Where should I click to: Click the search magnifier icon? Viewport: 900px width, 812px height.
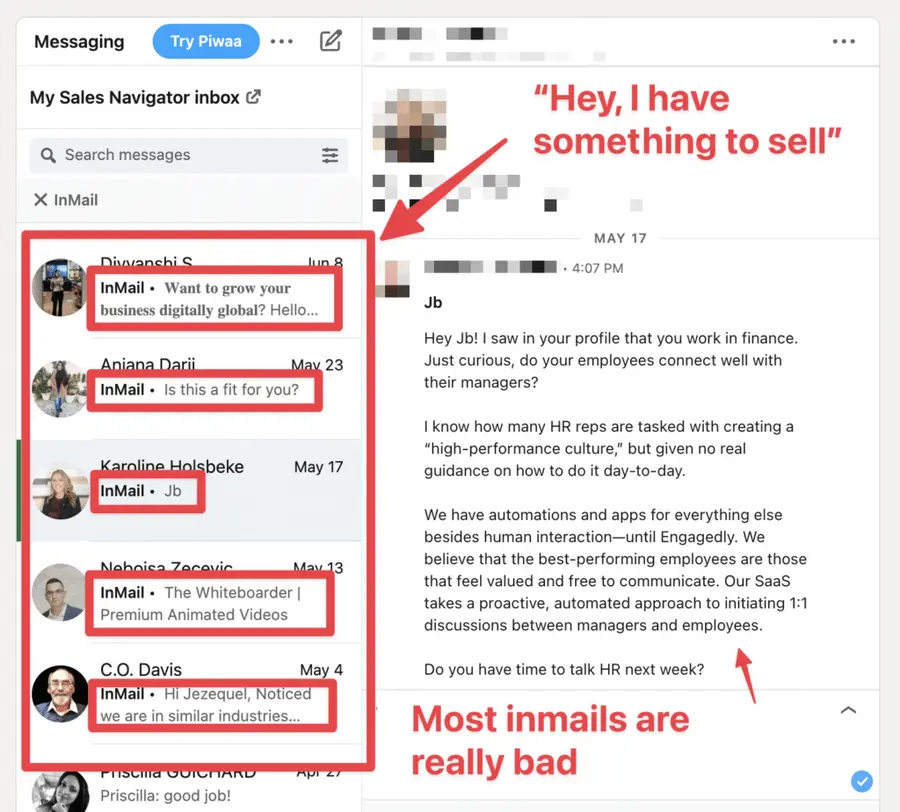[48, 155]
